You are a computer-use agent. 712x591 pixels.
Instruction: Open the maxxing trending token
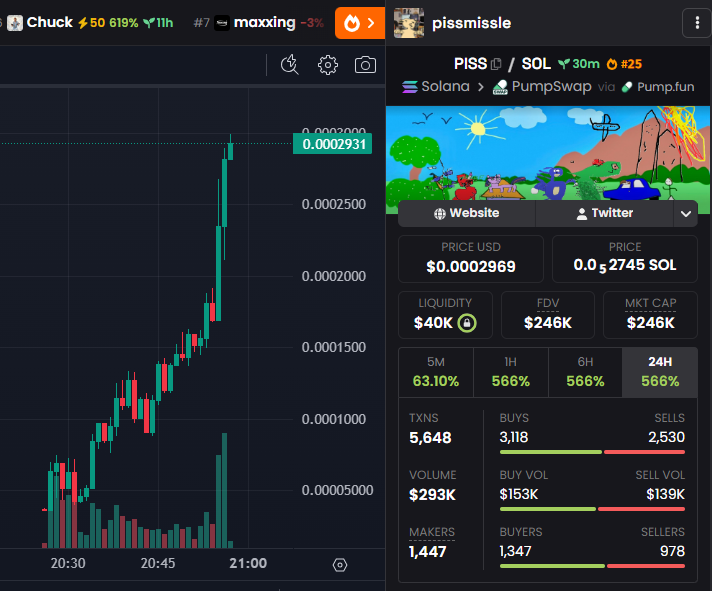coord(259,23)
